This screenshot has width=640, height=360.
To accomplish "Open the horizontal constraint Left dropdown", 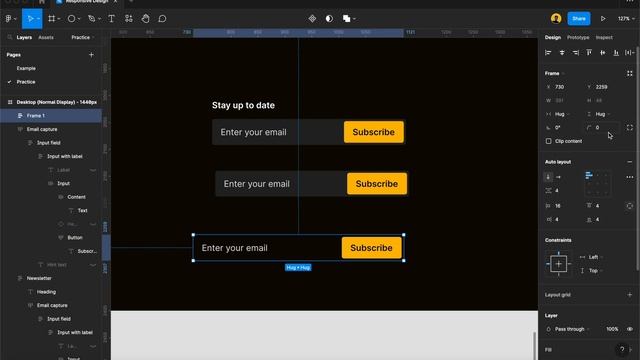I will (592, 257).
